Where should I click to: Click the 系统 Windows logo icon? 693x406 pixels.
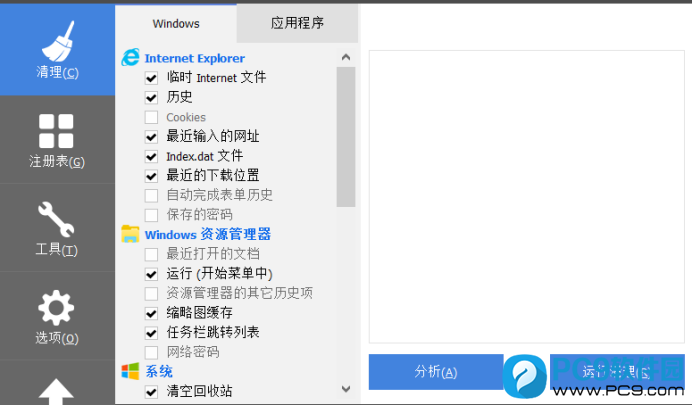130,371
